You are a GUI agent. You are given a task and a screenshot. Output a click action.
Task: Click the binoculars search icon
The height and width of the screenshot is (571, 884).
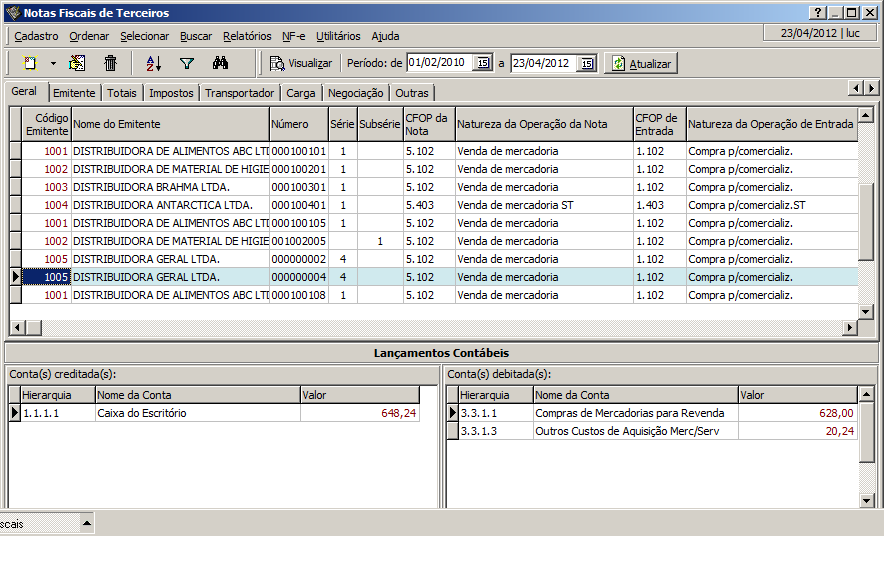click(x=221, y=63)
